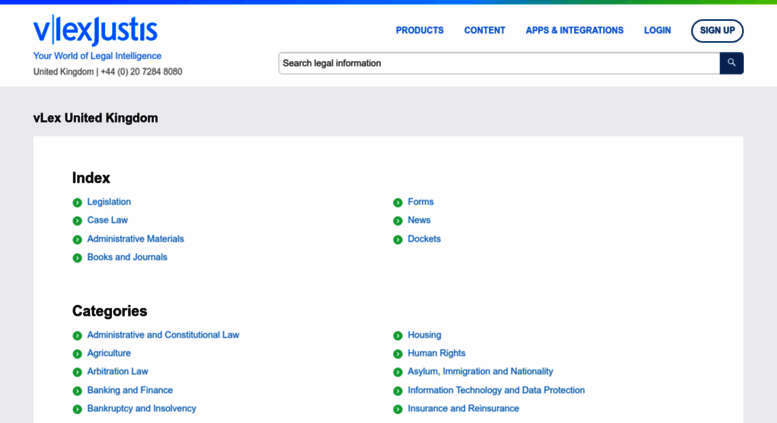Click the Index heading
This screenshot has height=423, width=777.
91,178
